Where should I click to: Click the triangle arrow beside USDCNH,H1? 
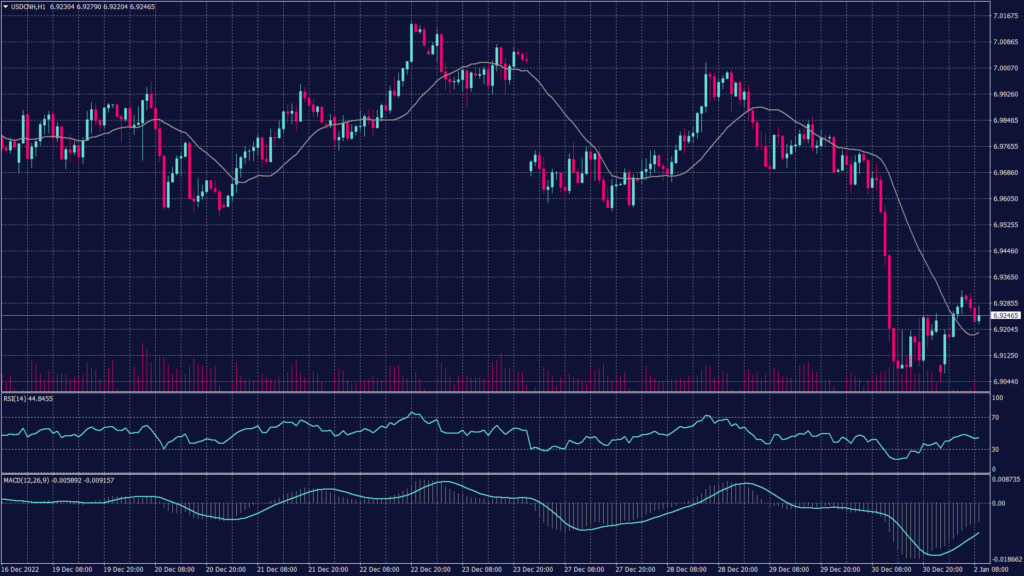coord(5,6)
